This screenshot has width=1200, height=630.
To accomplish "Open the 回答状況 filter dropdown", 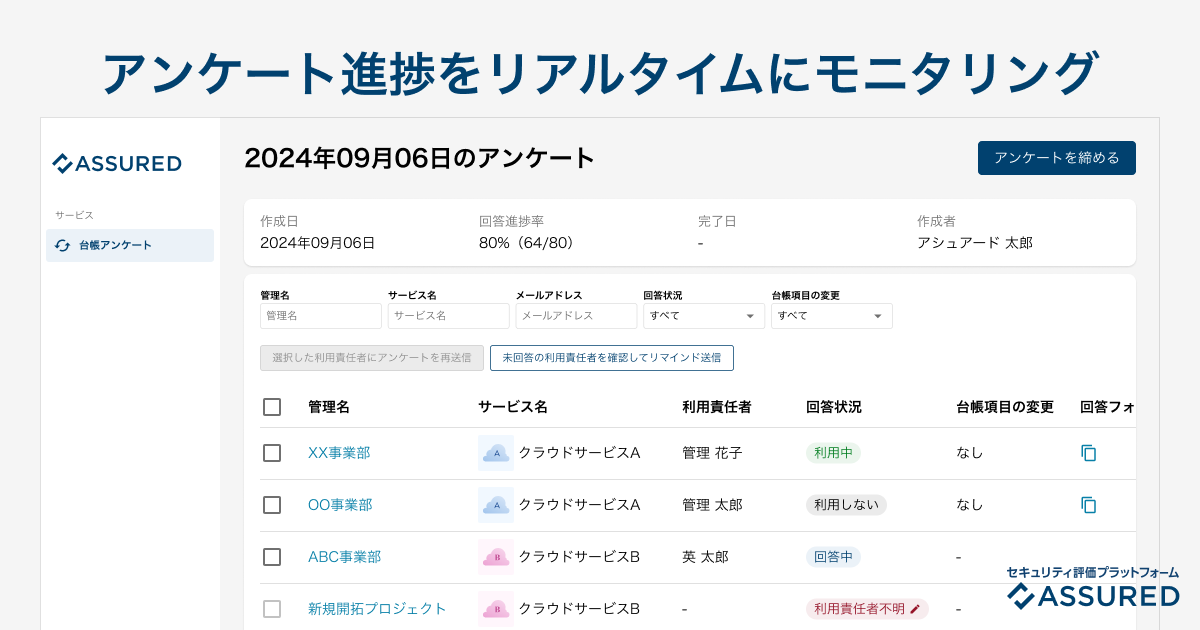I will click(704, 316).
